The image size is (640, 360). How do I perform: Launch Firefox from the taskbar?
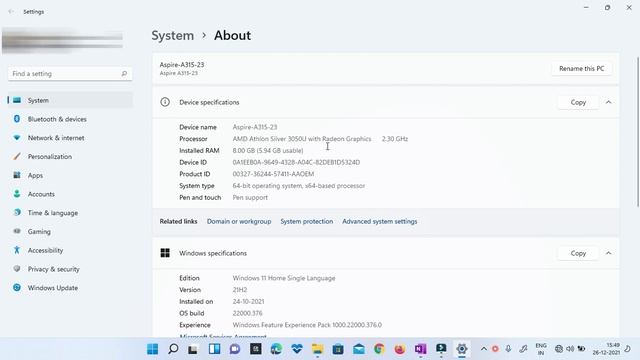[x=400, y=349]
